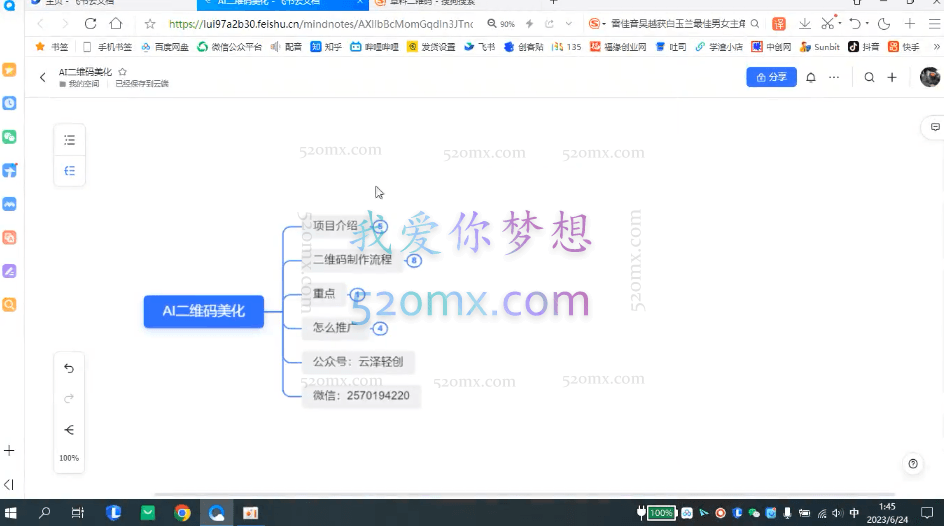Select the 项目介绍 node
Viewport: 944px width, 526px height.
335,226
